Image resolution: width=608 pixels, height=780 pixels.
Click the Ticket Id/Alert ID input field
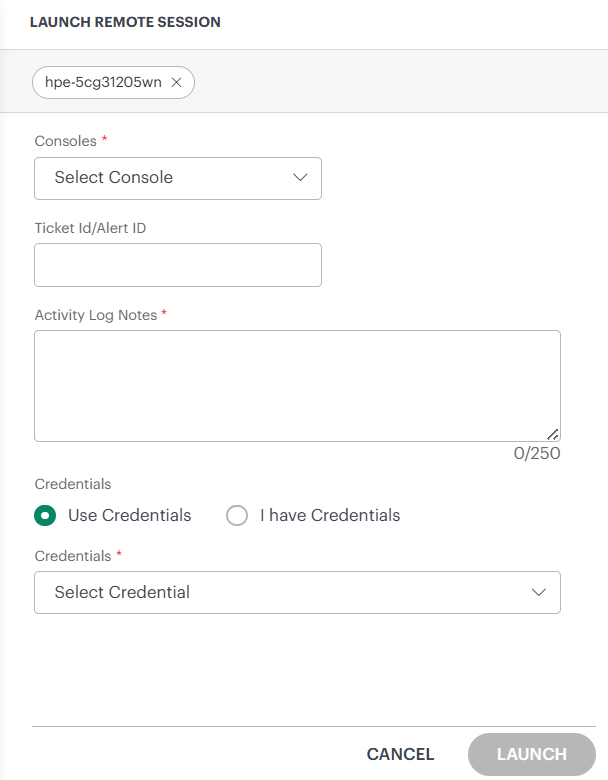tap(178, 265)
